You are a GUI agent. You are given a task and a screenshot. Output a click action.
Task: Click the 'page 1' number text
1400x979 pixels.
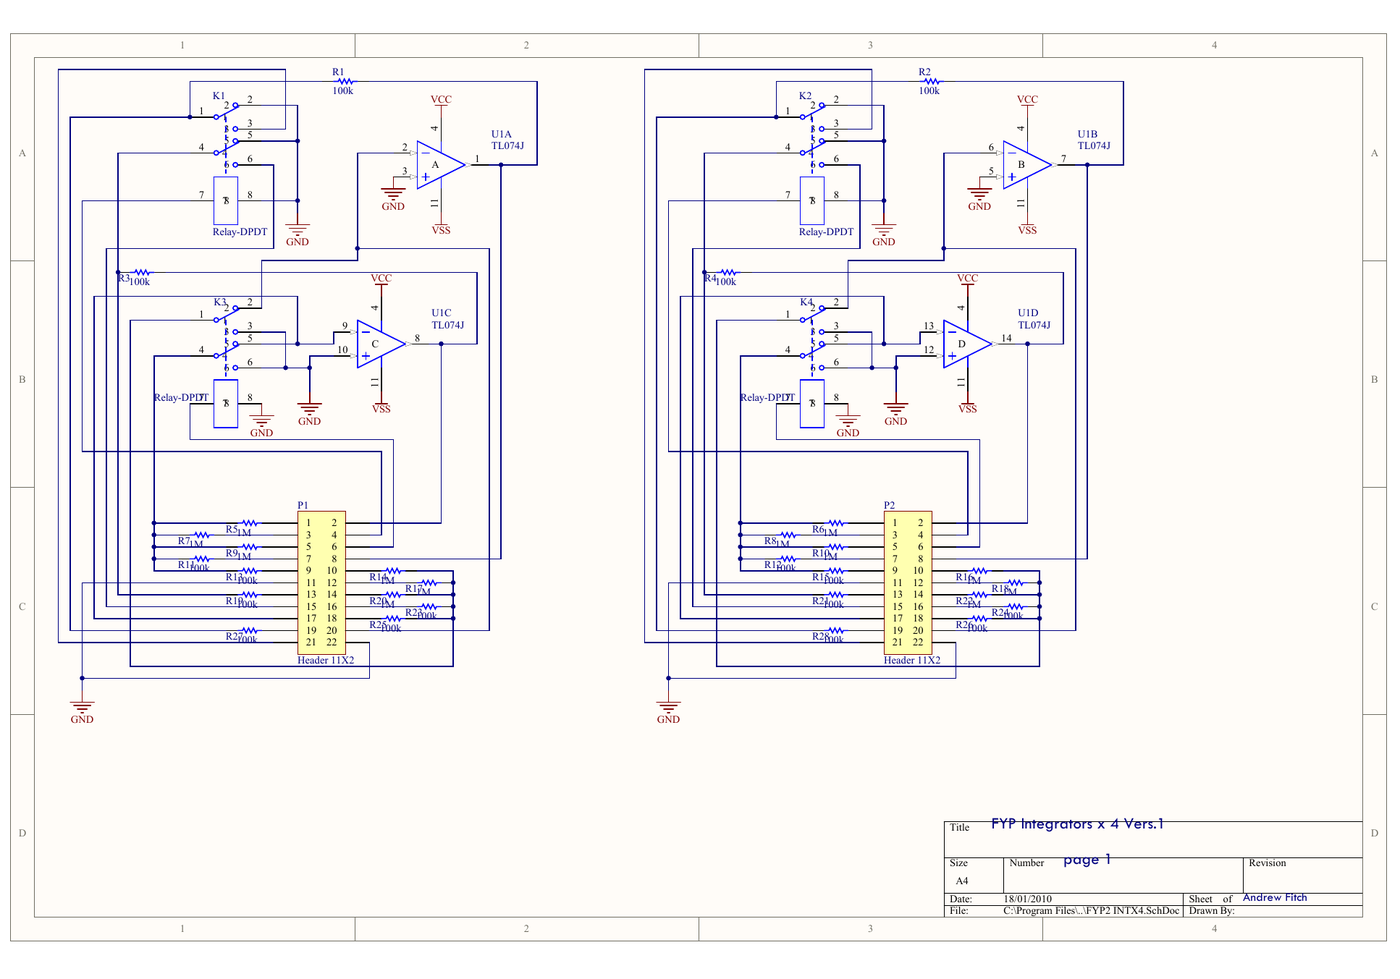pos(1087,859)
